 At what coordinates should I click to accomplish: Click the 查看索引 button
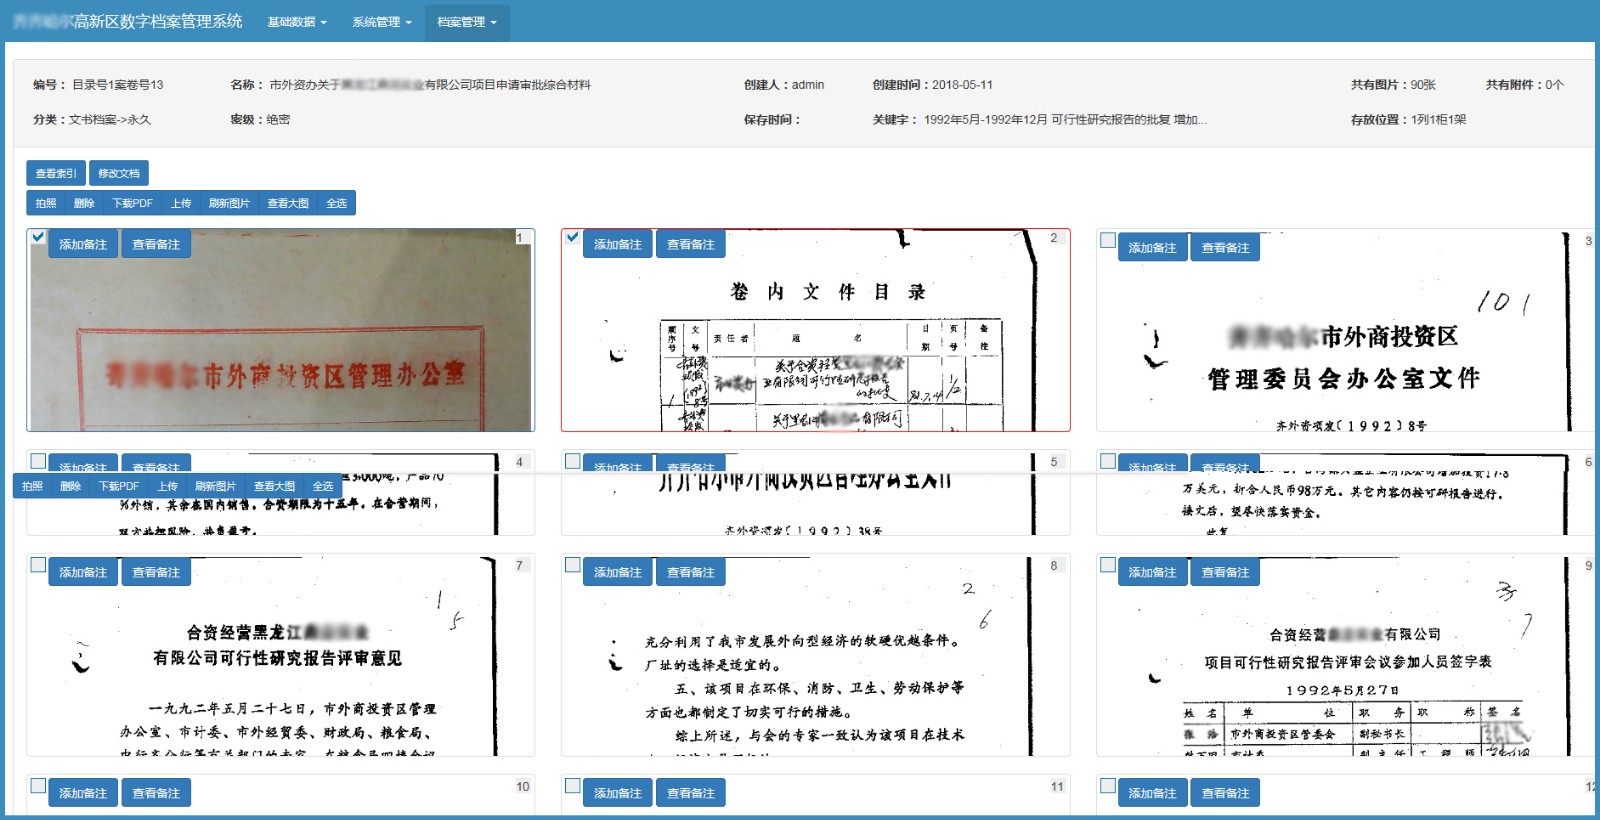(x=56, y=173)
